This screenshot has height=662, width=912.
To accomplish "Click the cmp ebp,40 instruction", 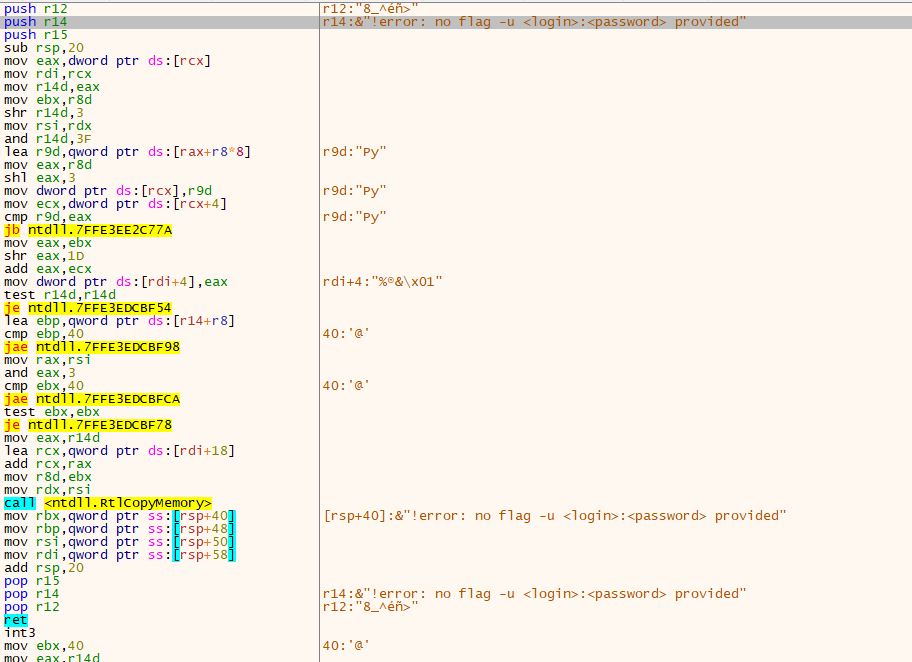I will click(44, 334).
